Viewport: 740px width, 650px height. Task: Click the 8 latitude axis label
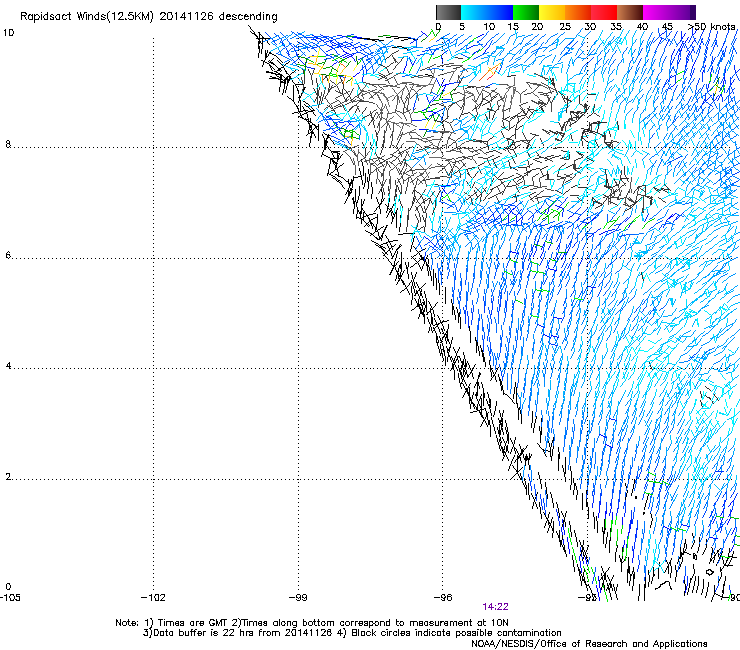click(x=8, y=144)
